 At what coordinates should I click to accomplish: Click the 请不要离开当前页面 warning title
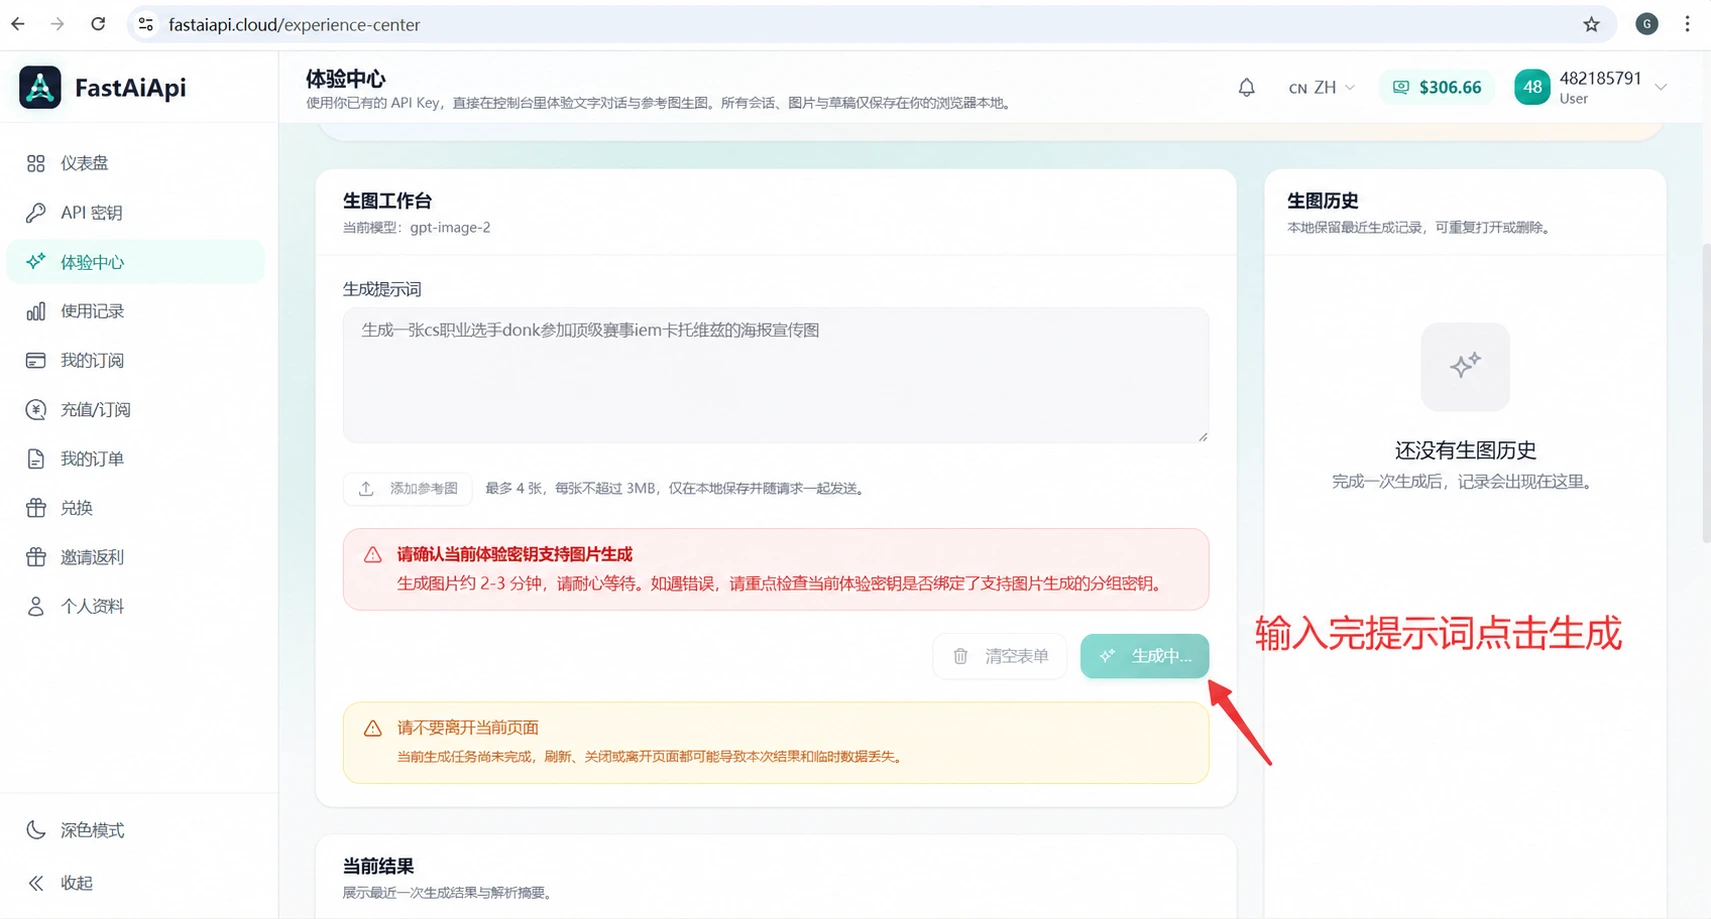click(468, 728)
